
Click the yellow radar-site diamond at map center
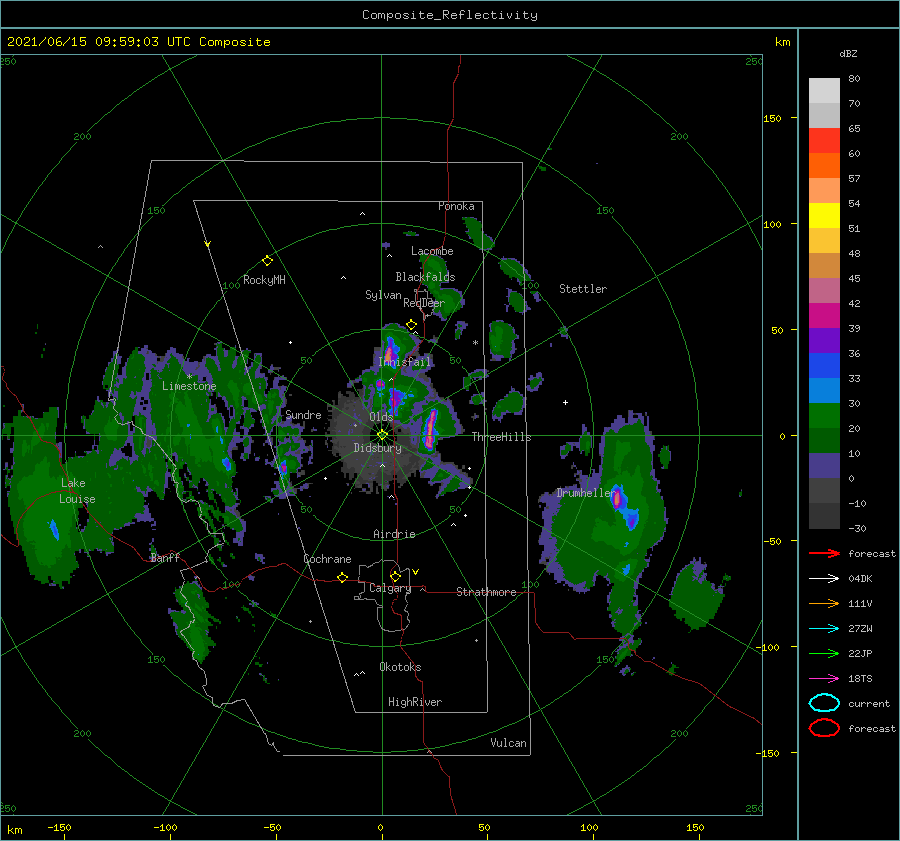point(382,435)
